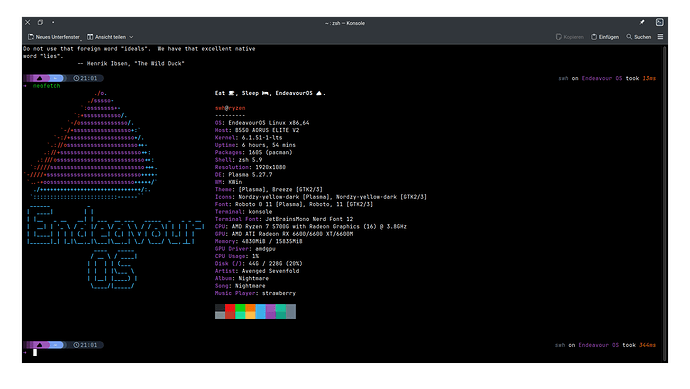Click the 'OS: EndeavourOS Linux x86_64' line
The height and width of the screenshot is (389, 690).
[262, 123]
